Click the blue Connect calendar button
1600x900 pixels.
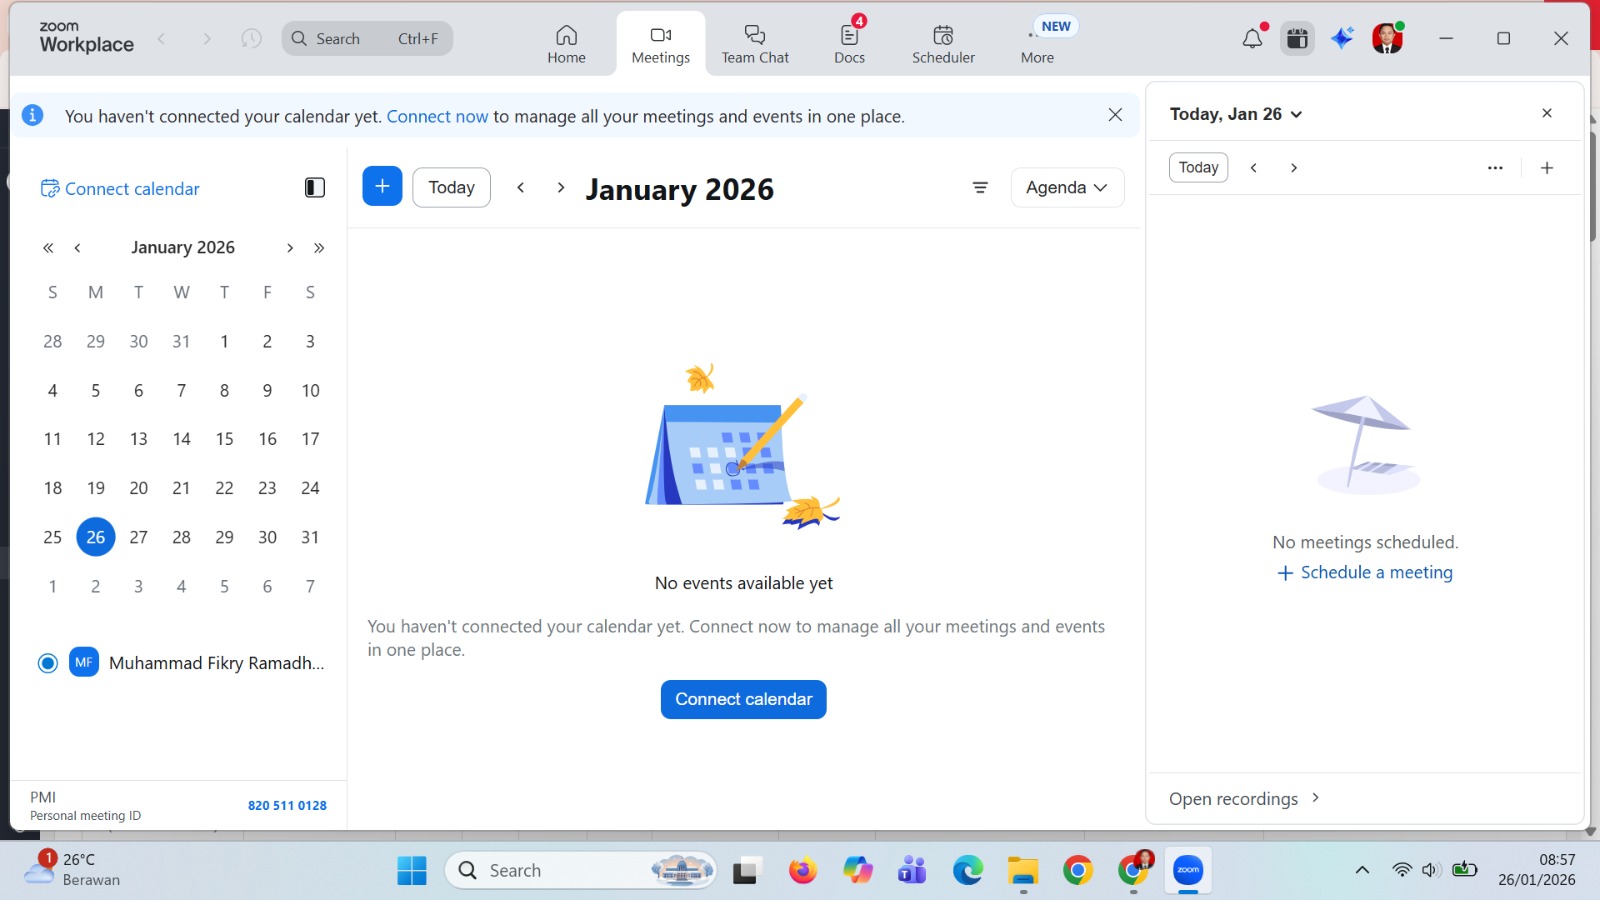click(x=743, y=699)
